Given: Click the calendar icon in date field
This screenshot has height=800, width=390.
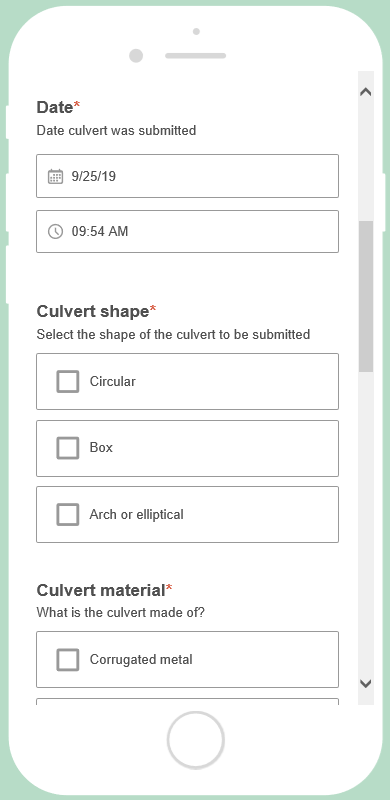Looking at the screenshot, I should coord(55,177).
